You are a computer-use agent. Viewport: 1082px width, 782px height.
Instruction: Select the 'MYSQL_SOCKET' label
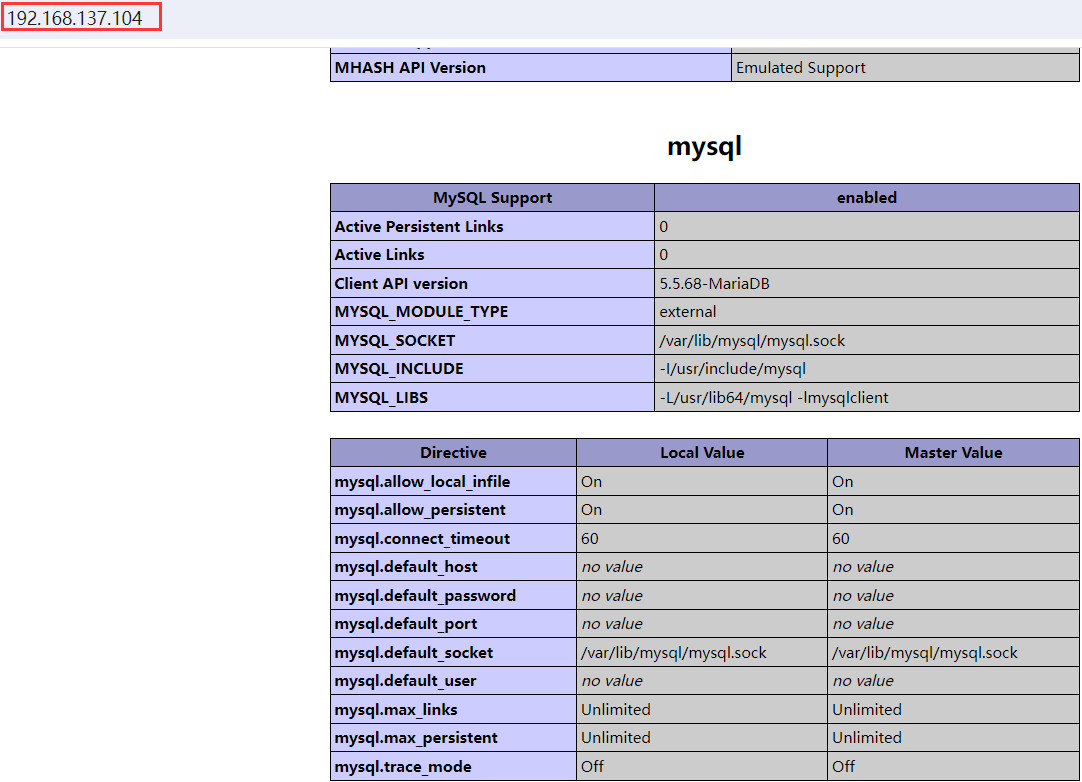(x=493, y=340)
